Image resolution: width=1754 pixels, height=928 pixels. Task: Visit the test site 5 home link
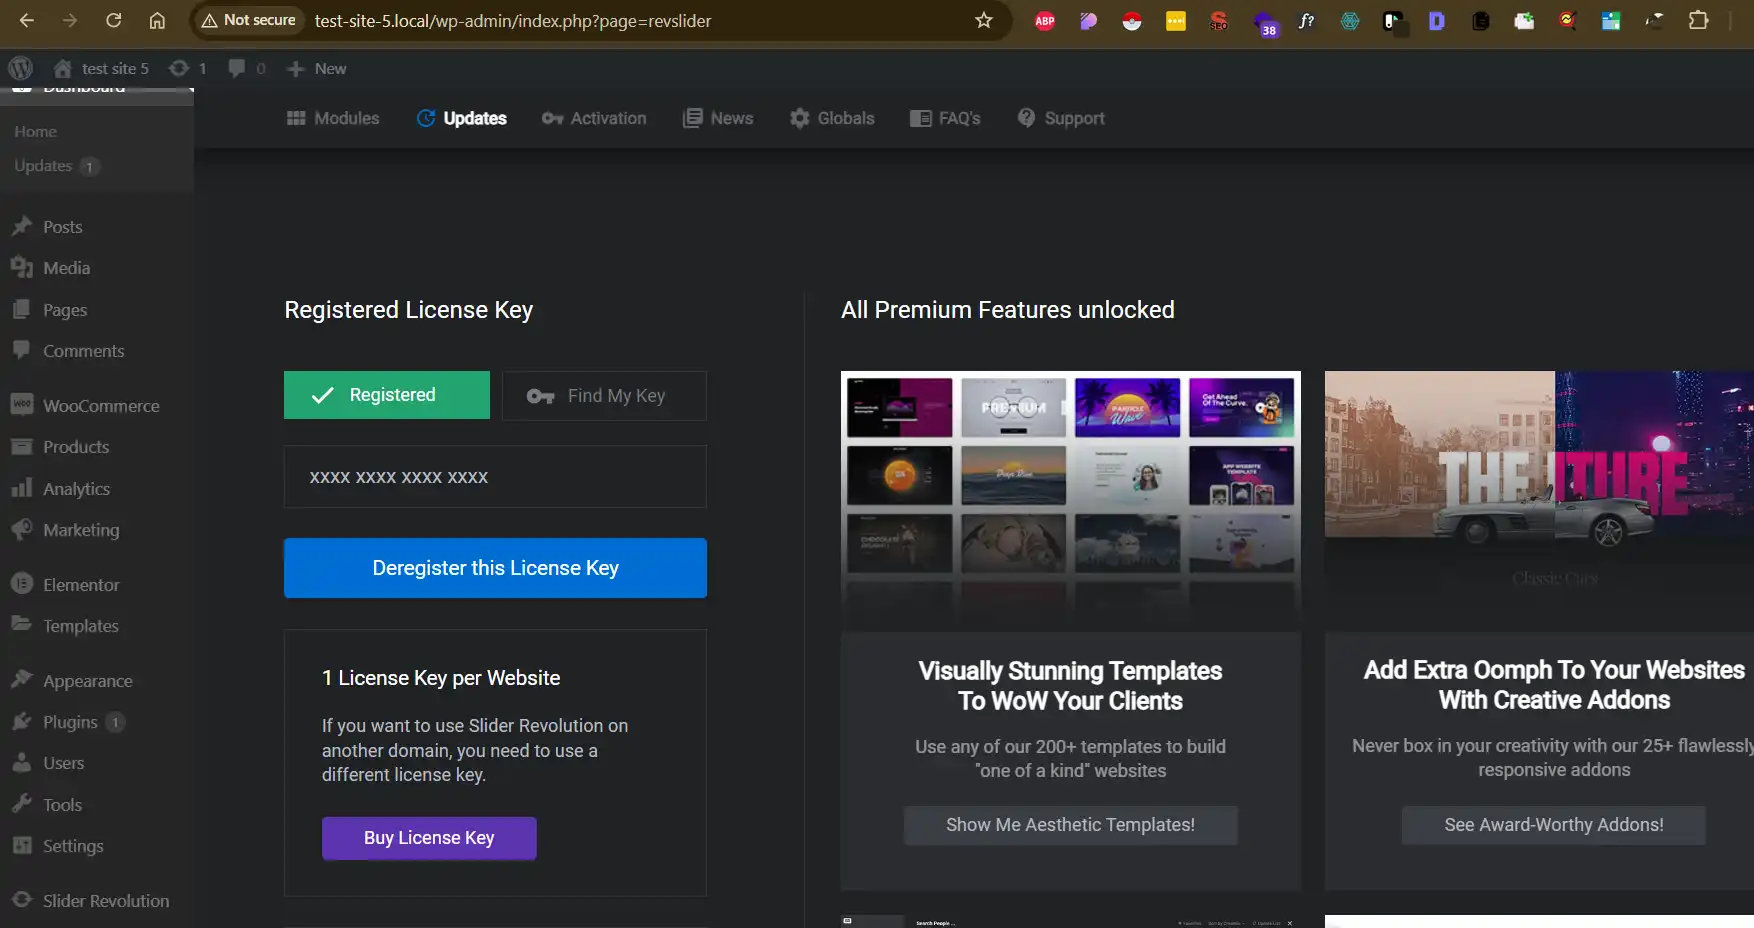click(x=102, y=68)
